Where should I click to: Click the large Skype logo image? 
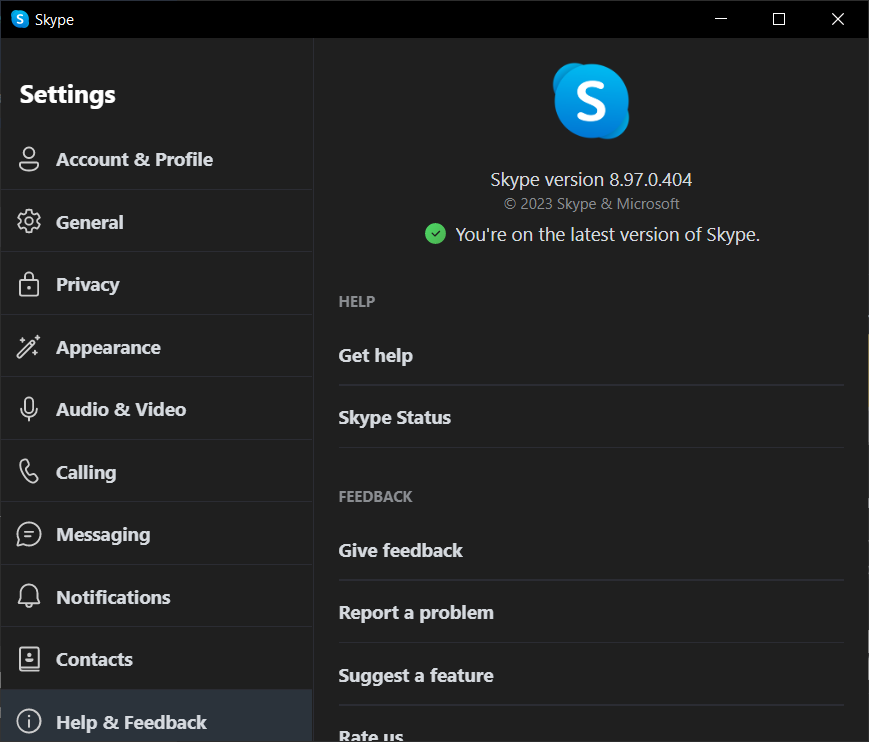point(591,101)
